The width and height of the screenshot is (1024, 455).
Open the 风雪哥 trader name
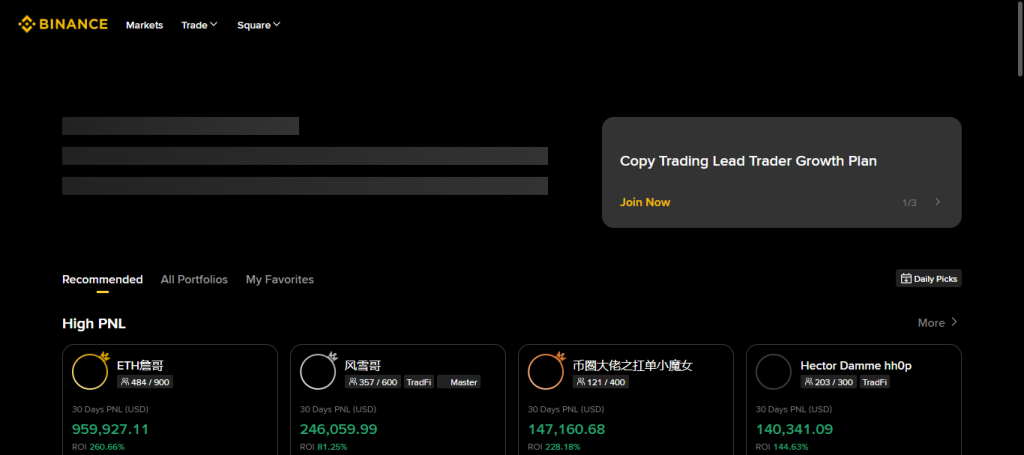[362, 366]
